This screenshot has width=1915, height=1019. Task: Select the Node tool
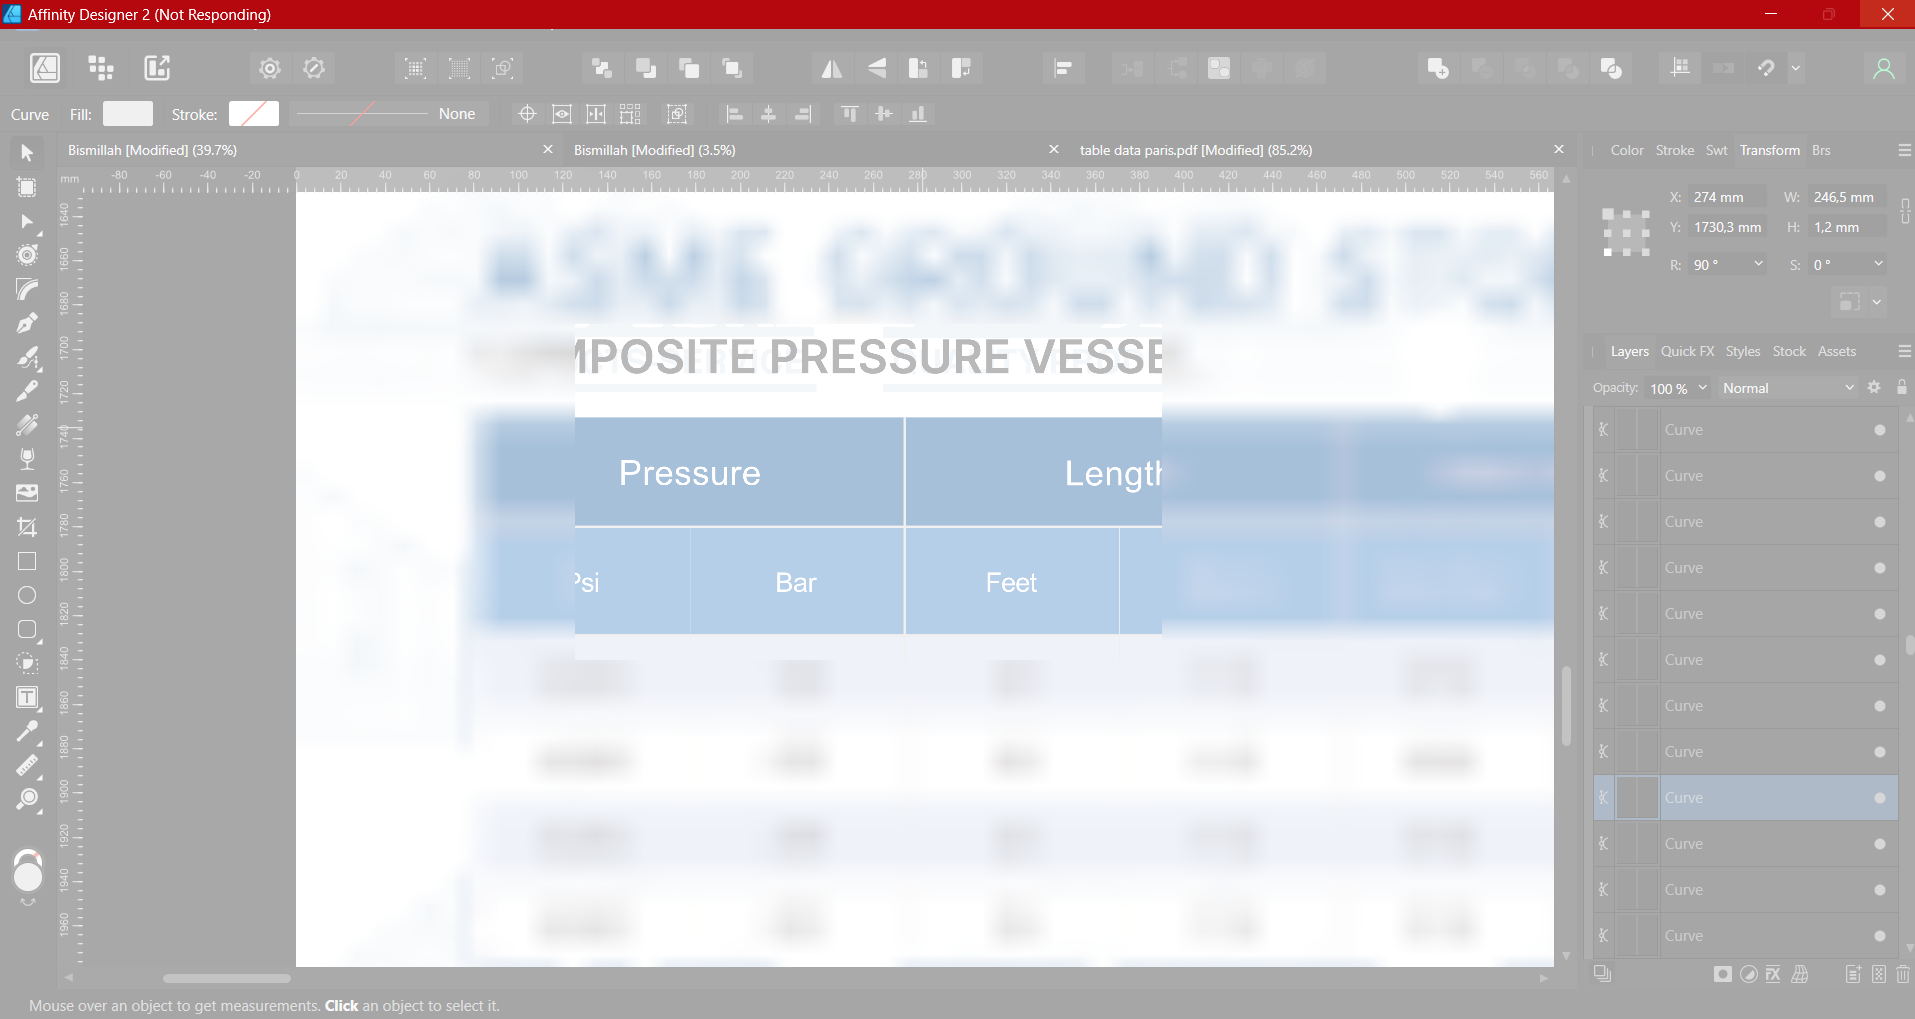point(27,221)
